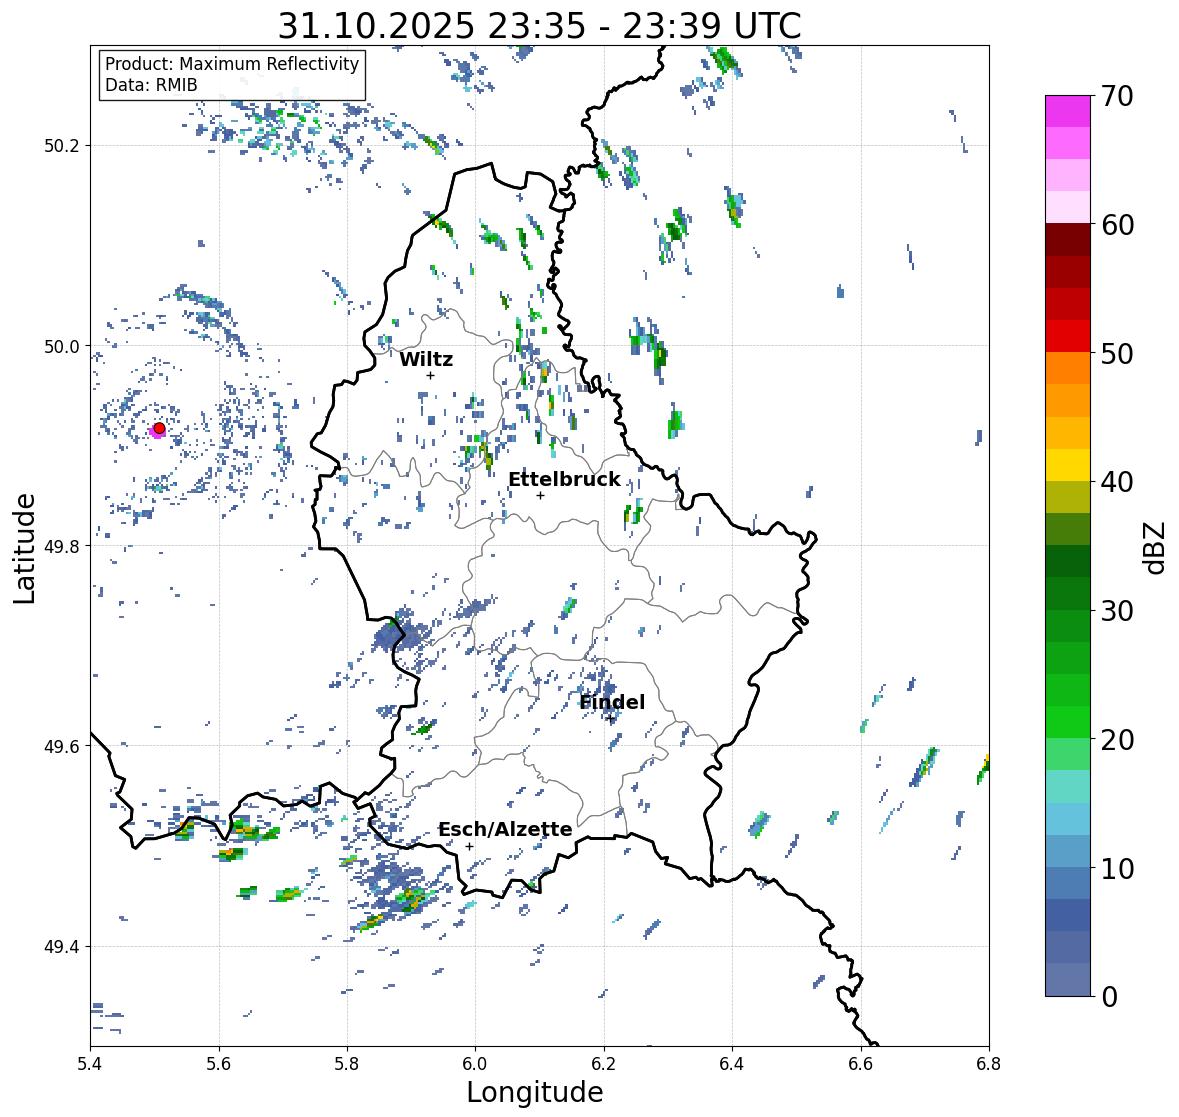This screenshot has width=1179, height=1117.
Task: Click the 50.0 latitude tick label
Action: click(x=62, y=347)
